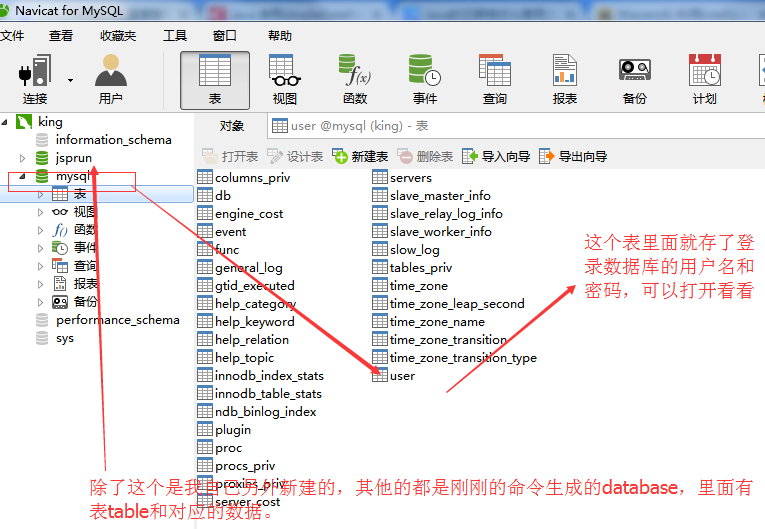The image size is (765, 529).
Task: Click the 备份 (Backup) toolbar icon
Action: coord(634,79)
